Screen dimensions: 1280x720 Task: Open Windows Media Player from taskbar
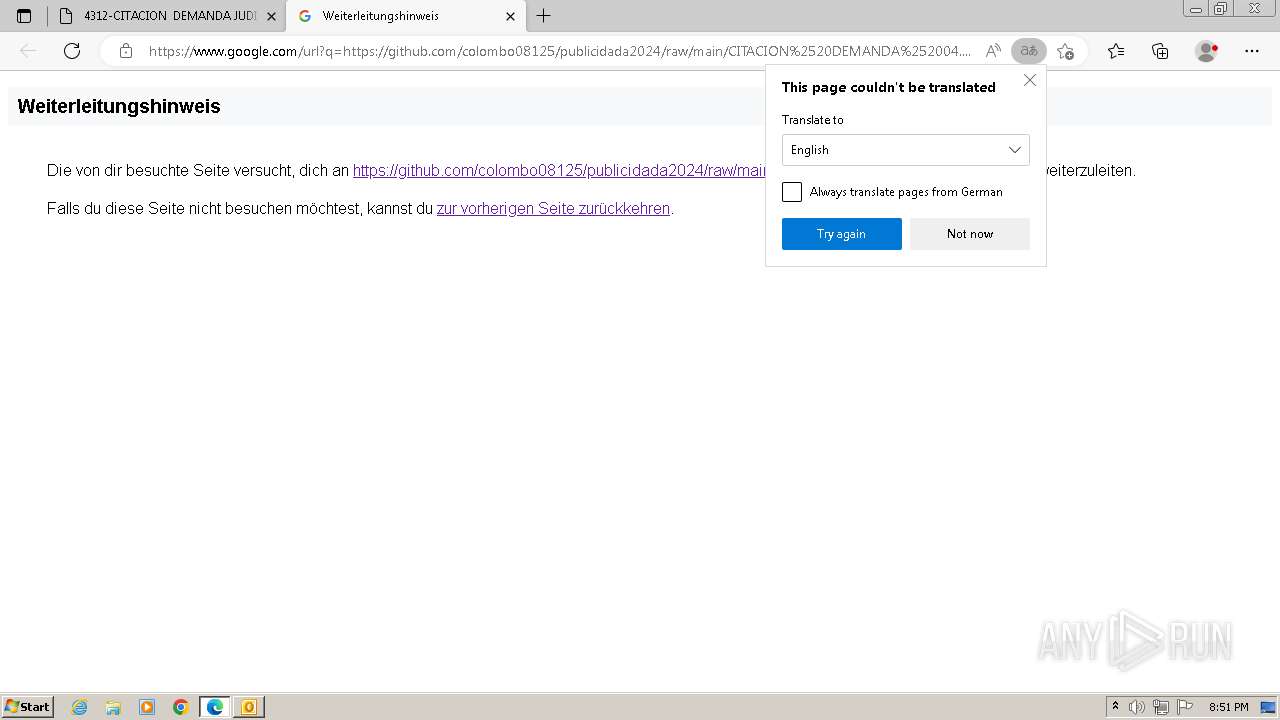coord(147,707)
